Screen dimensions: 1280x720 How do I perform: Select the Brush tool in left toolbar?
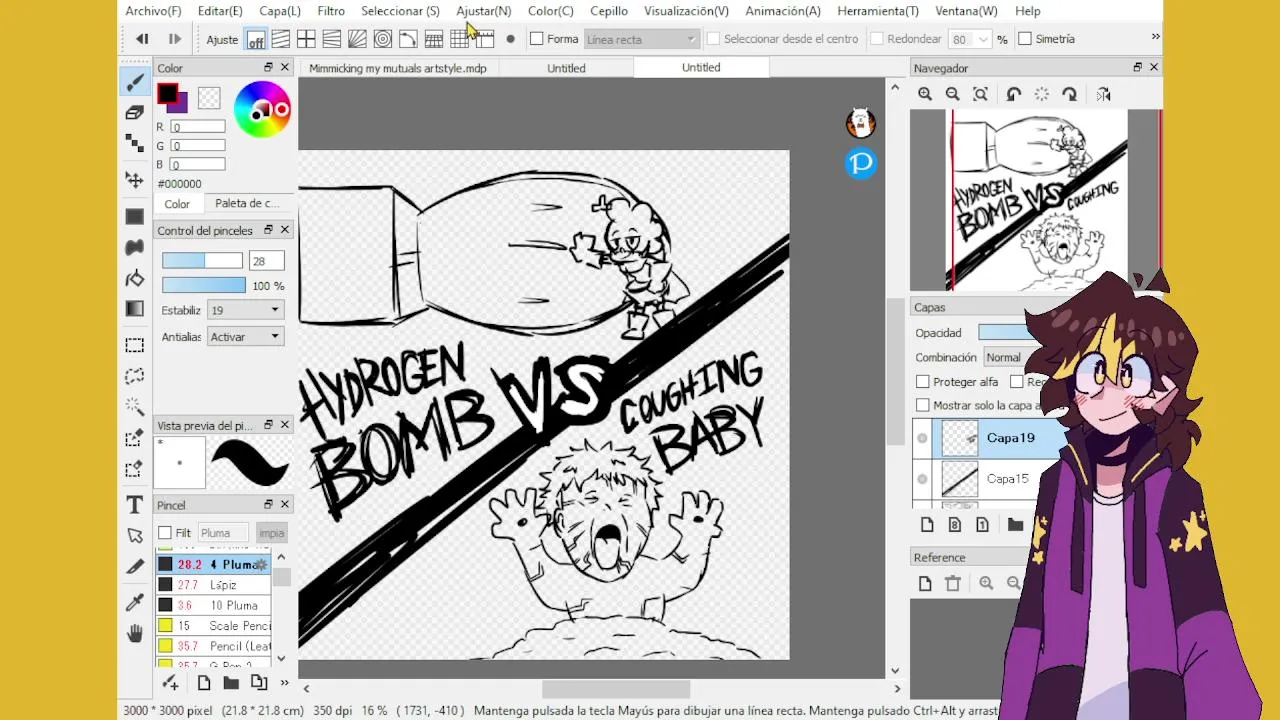click(134, 82)
